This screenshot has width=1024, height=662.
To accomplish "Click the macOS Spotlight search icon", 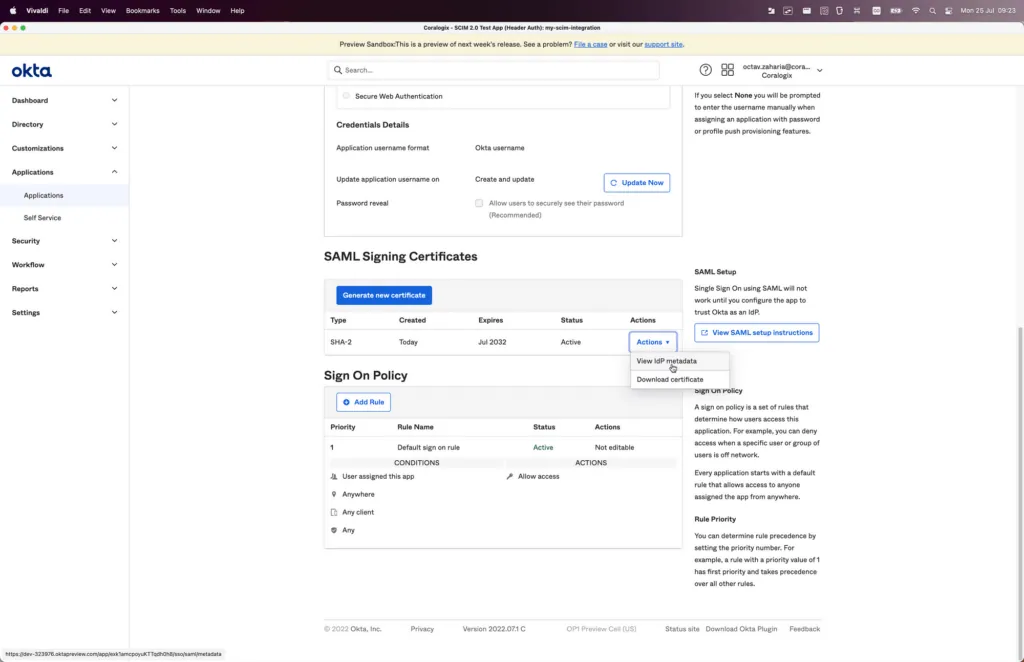I will click(932, 10).
